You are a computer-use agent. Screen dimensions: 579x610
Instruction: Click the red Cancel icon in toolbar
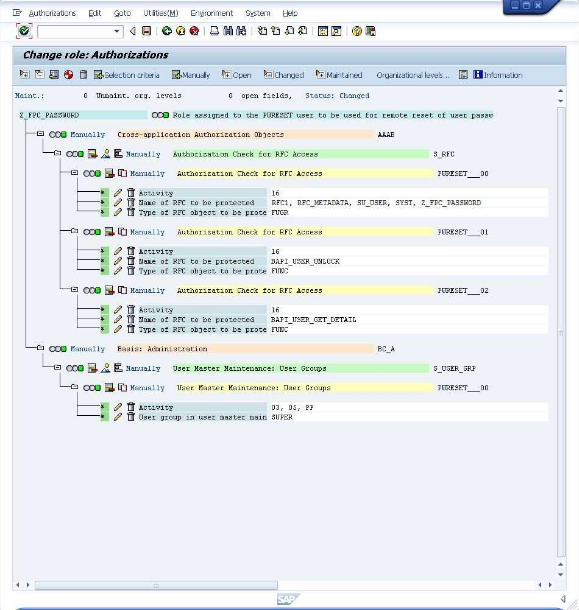[194, 31]
